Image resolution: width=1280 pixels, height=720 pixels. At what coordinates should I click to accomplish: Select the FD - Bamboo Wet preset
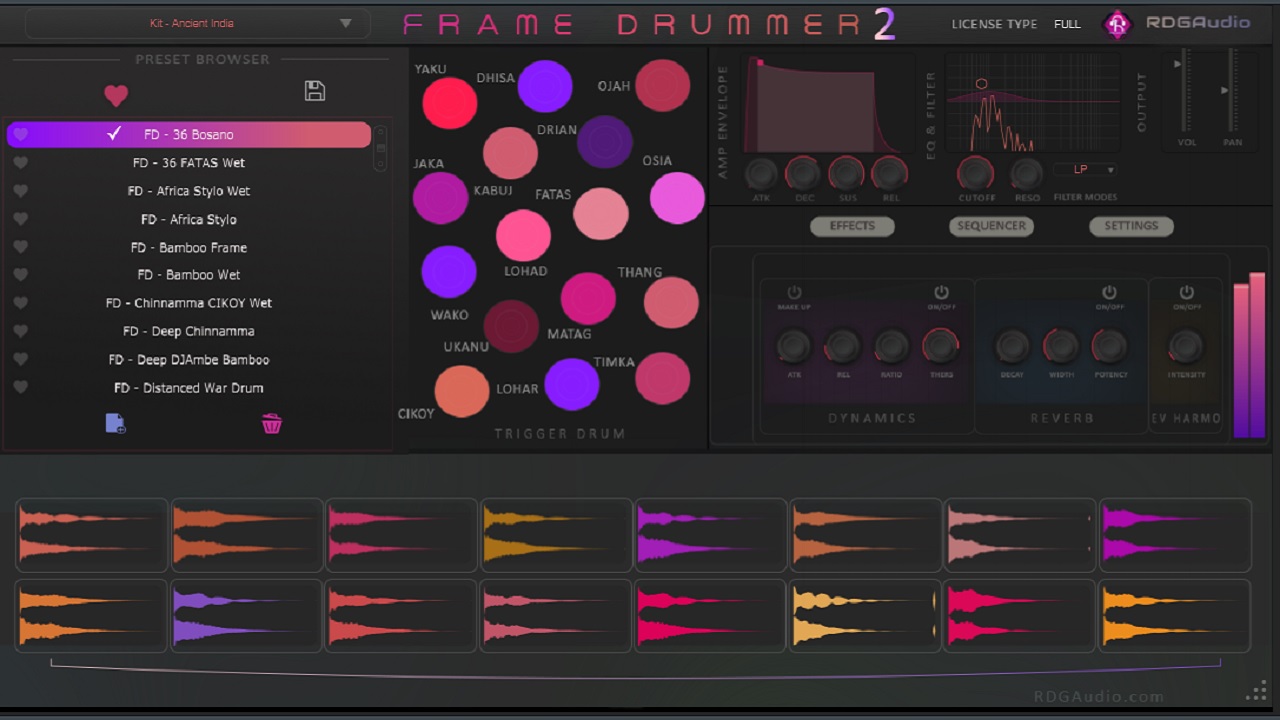click(x=189, y=274)
